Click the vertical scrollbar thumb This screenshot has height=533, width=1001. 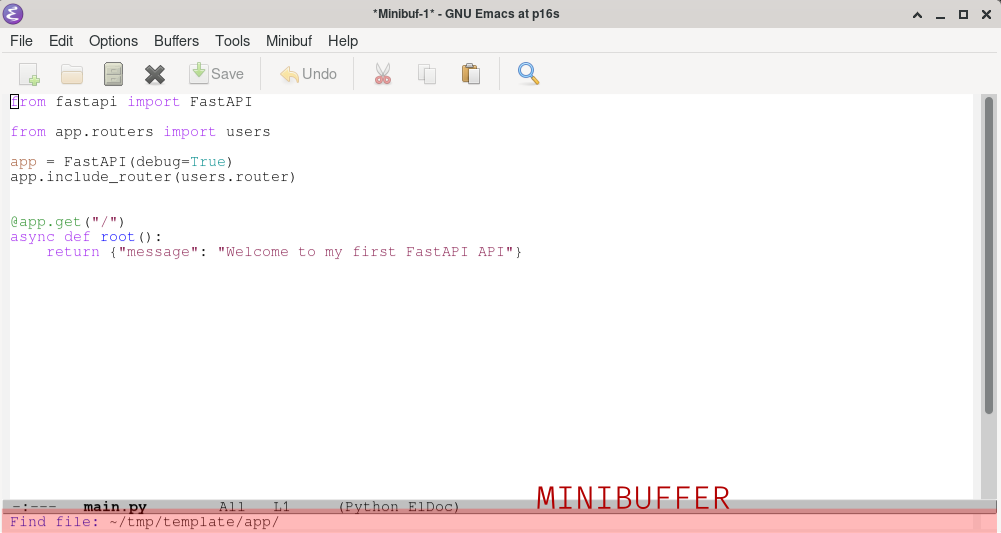pos(989,255)
